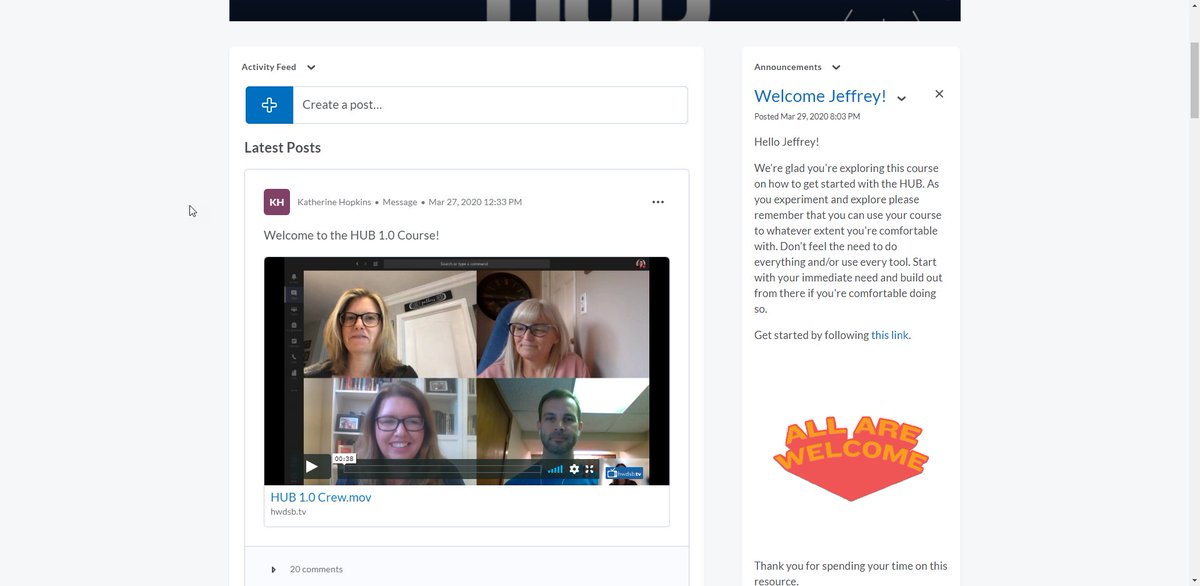1200x586 pixels.
Task: Click the hwdsb.tv logo on video
Action: [x=624, y=472]
